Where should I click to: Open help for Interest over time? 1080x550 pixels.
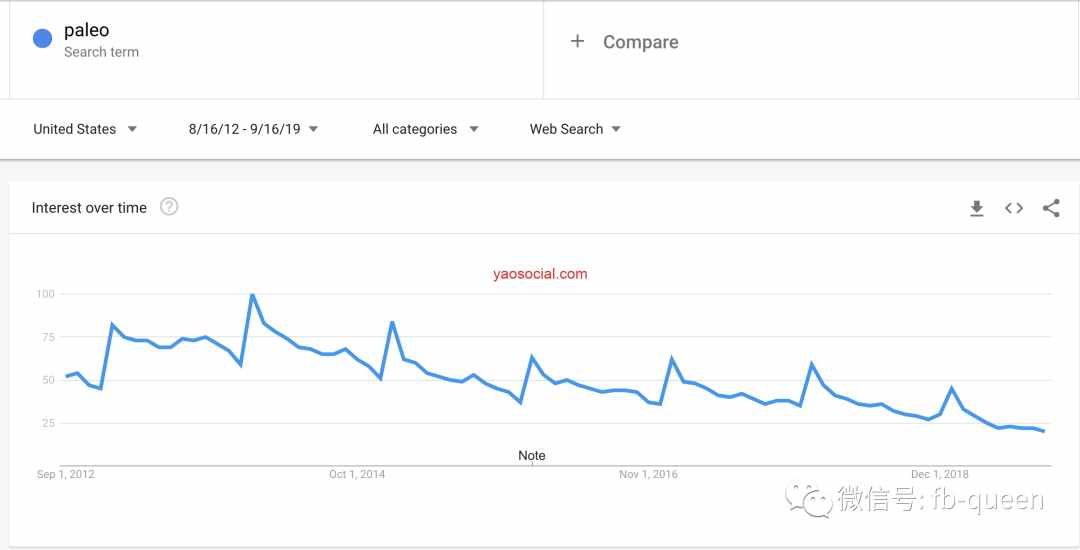(x=169, y=207)
